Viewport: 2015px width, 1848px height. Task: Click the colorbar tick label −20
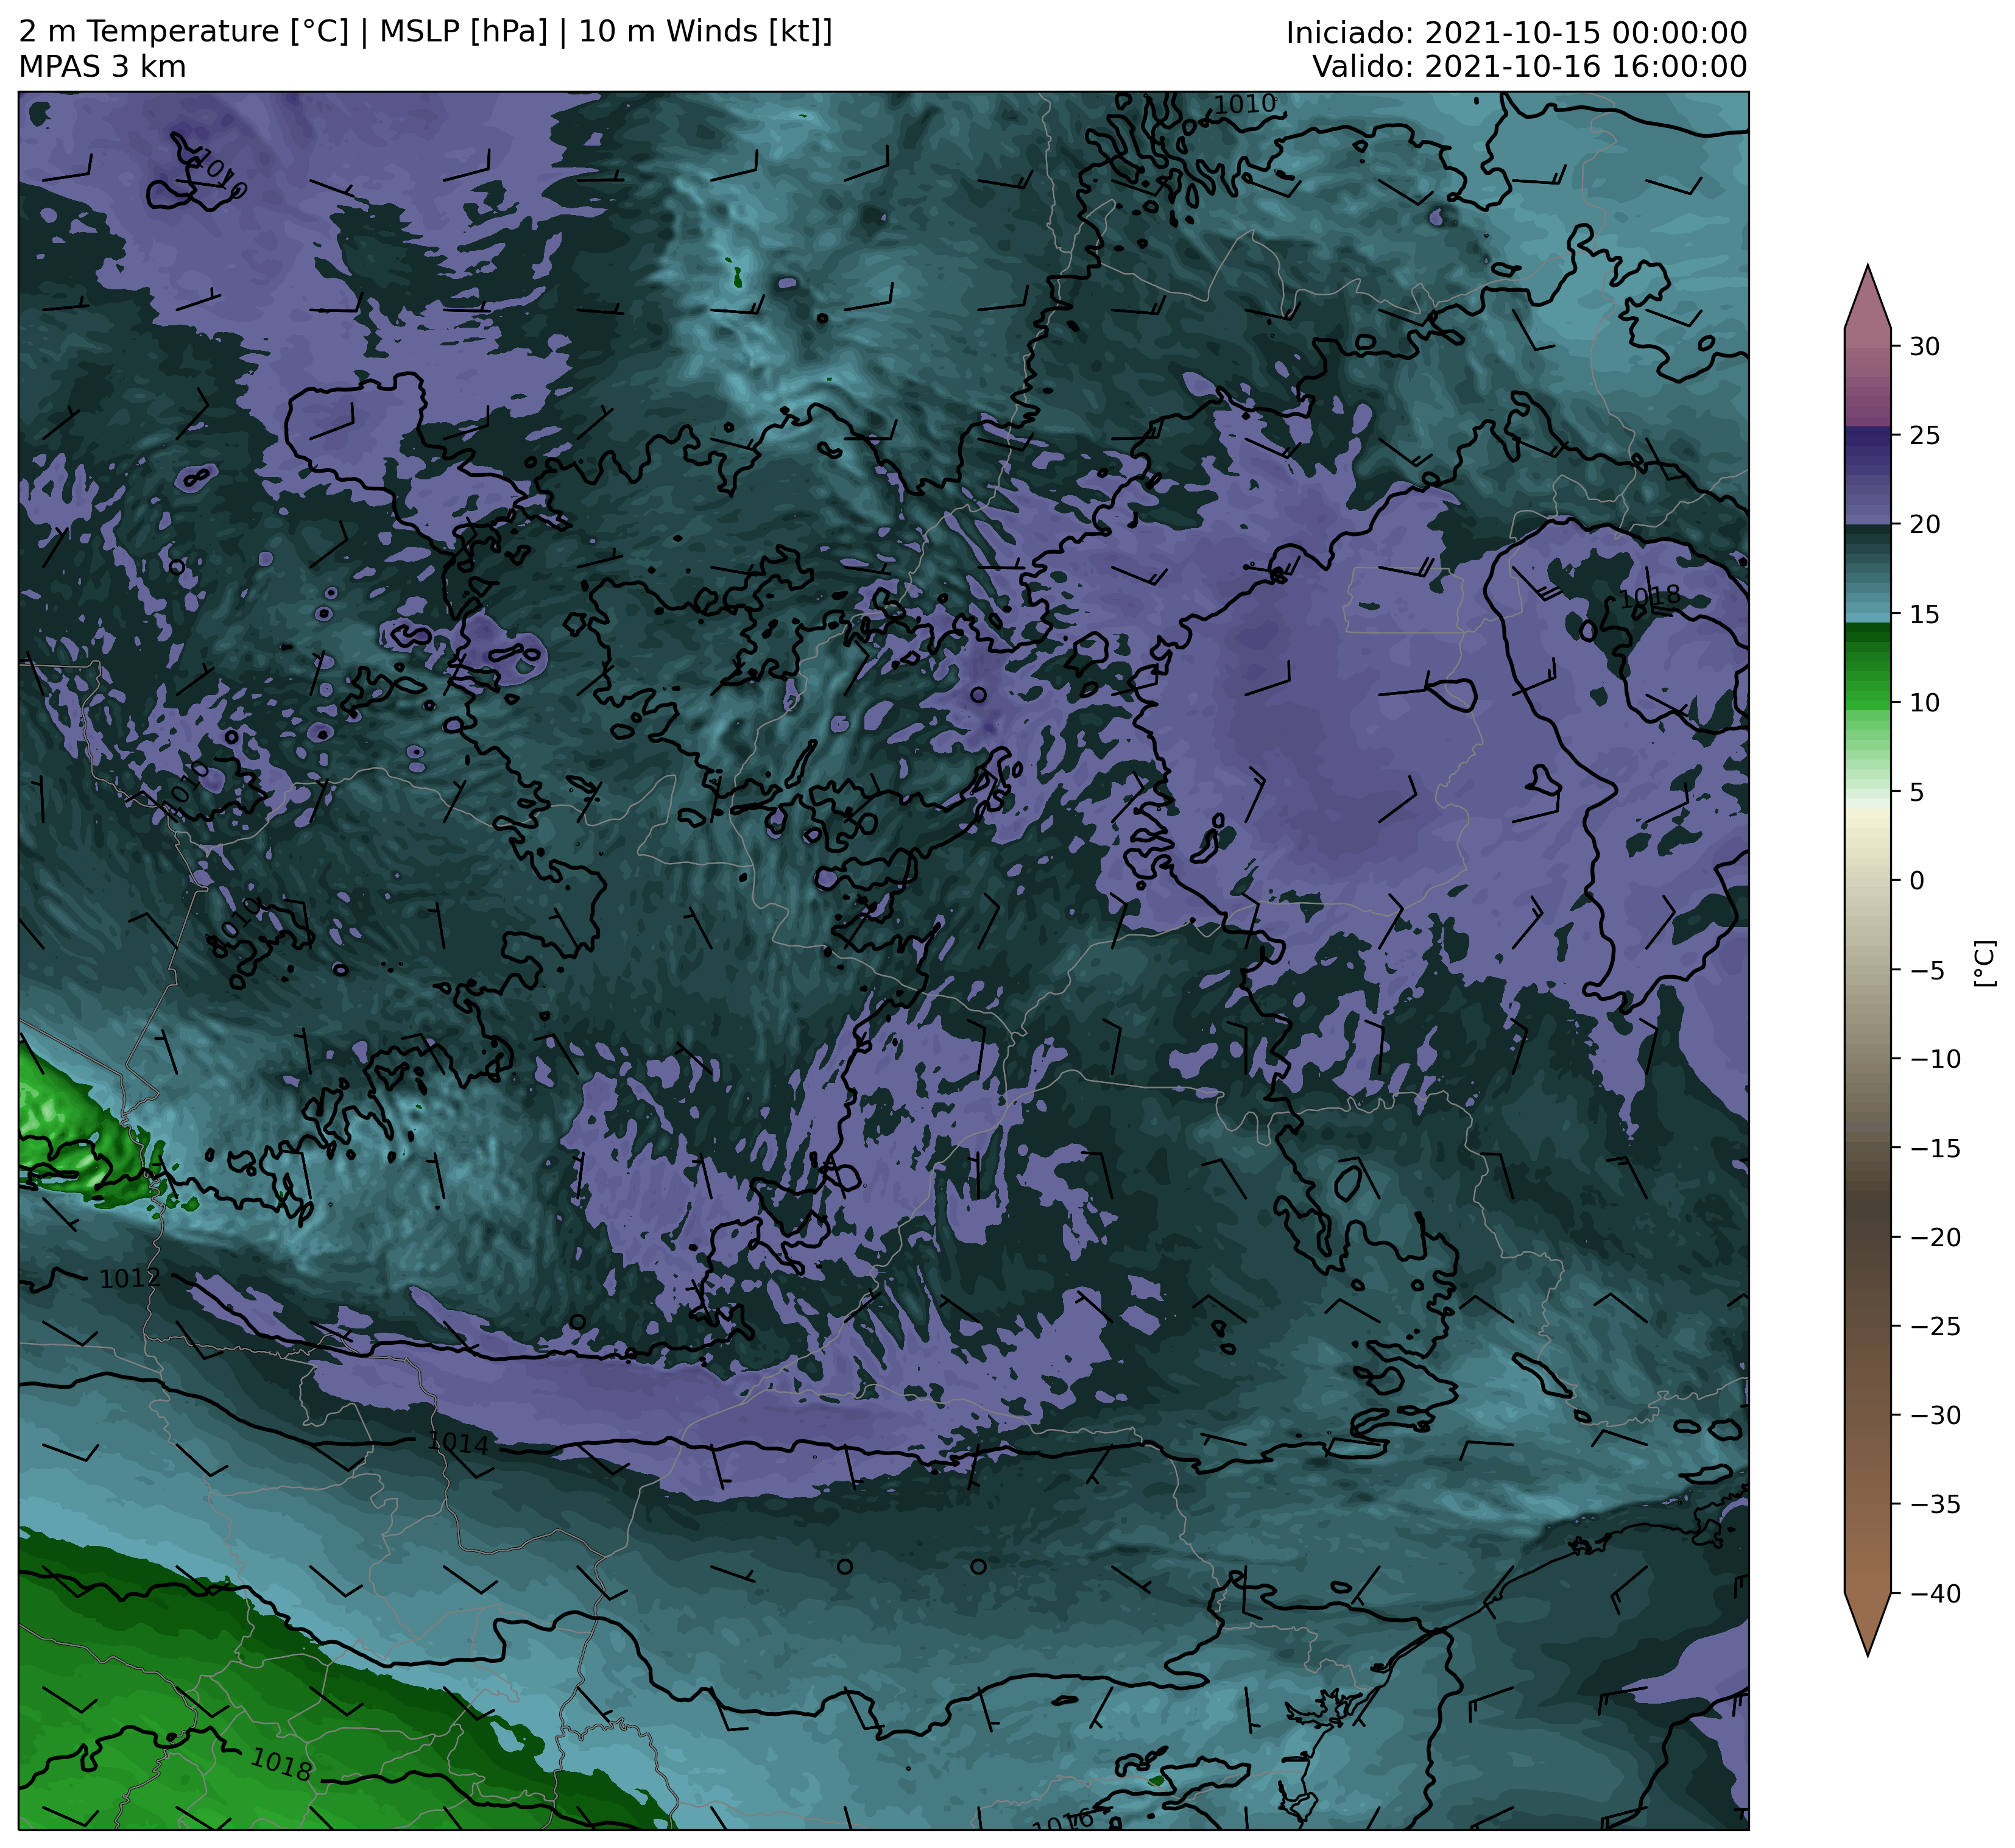[x=1935, y=1237]
